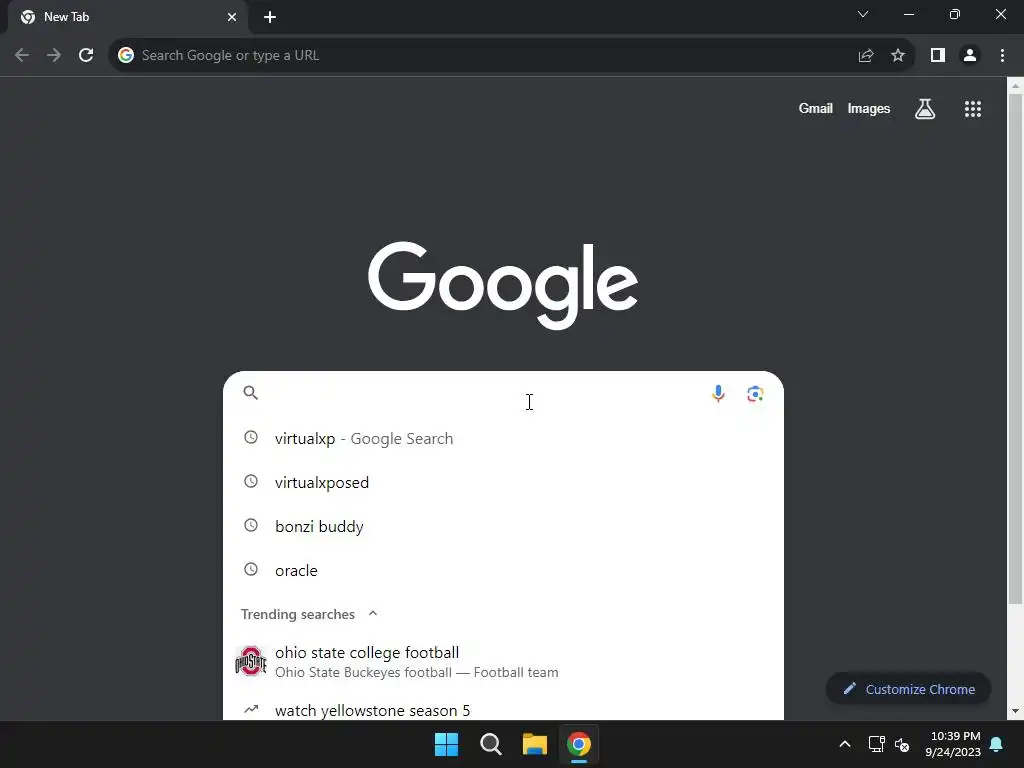
Task: Start voice search with the microphone
Action: coord(718,393)
